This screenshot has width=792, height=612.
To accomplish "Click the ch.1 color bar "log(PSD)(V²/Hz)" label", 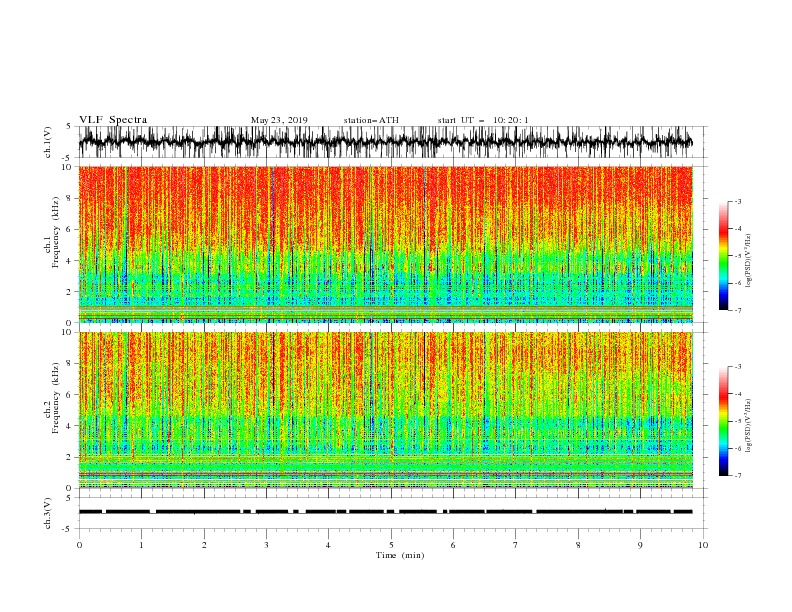I will point(748,261).
